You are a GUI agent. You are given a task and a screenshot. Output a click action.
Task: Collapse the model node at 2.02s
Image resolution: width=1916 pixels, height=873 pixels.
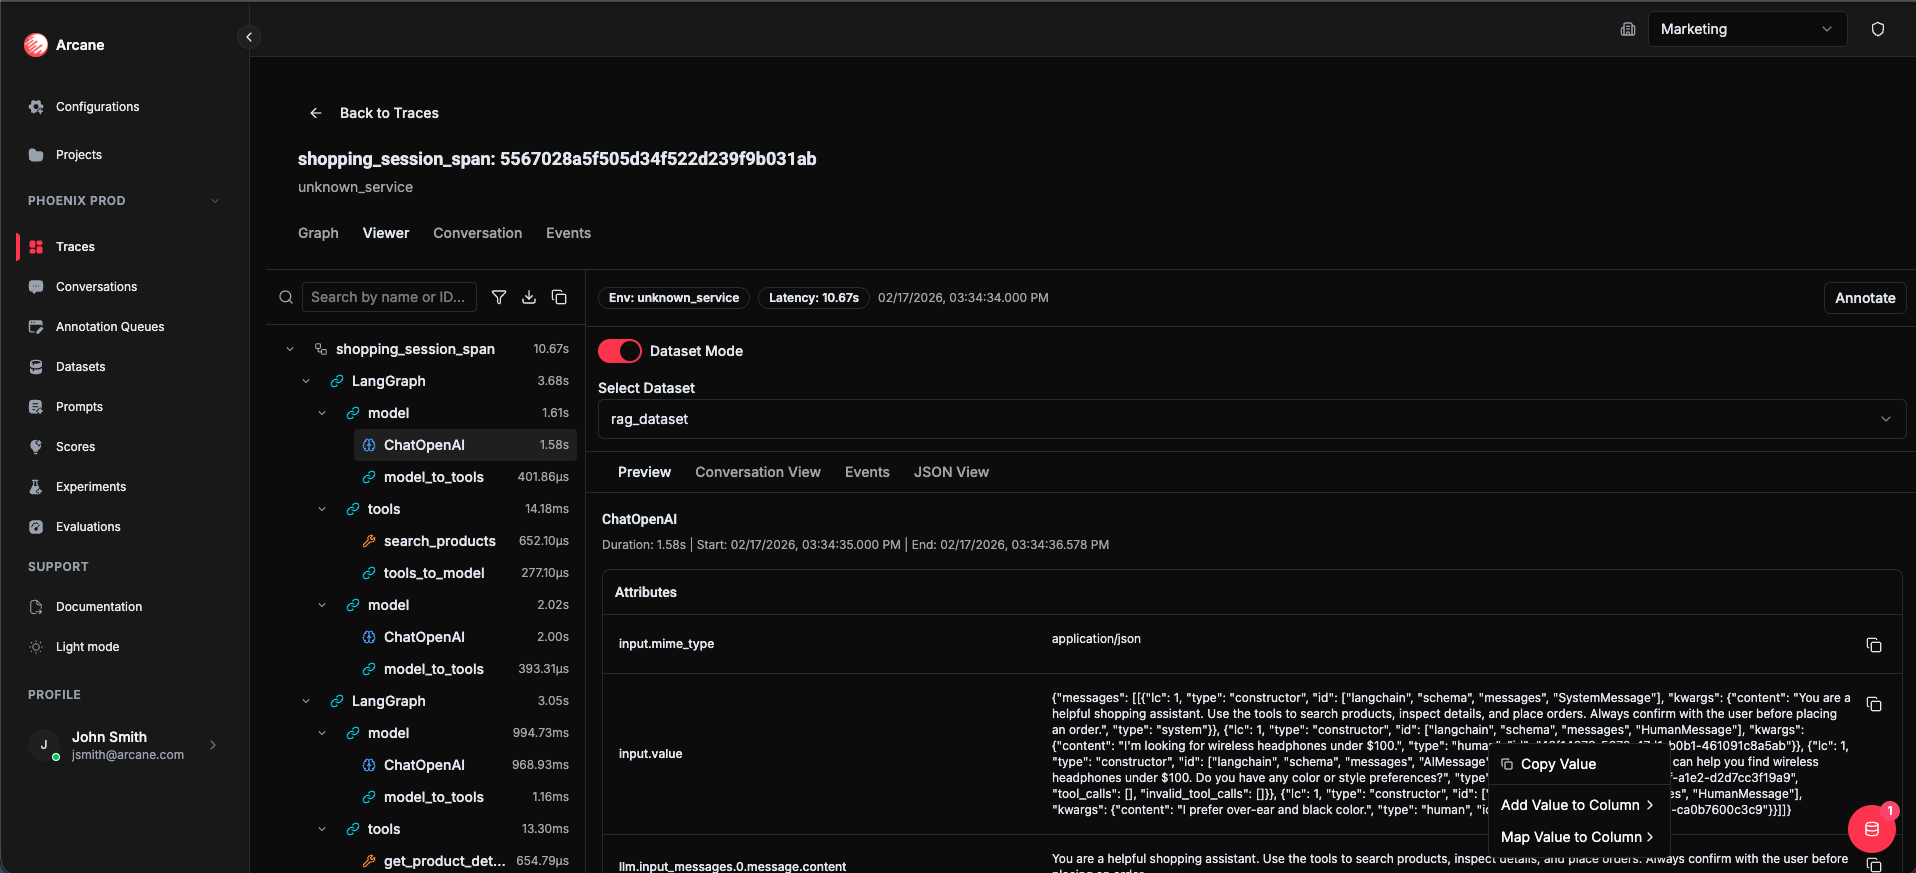pyautogui.click(x=322, y=605)
